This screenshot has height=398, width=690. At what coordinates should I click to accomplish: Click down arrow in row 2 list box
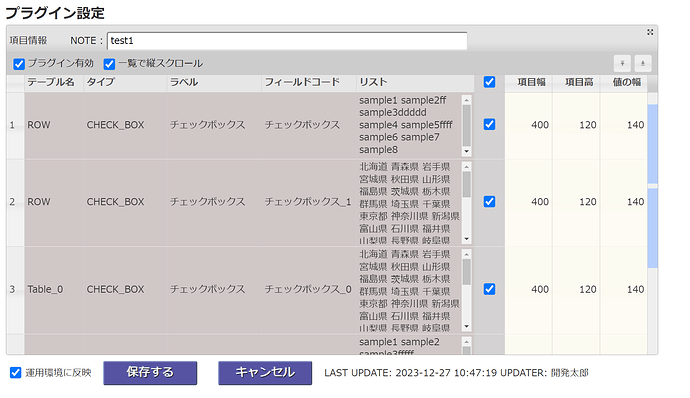466,239
